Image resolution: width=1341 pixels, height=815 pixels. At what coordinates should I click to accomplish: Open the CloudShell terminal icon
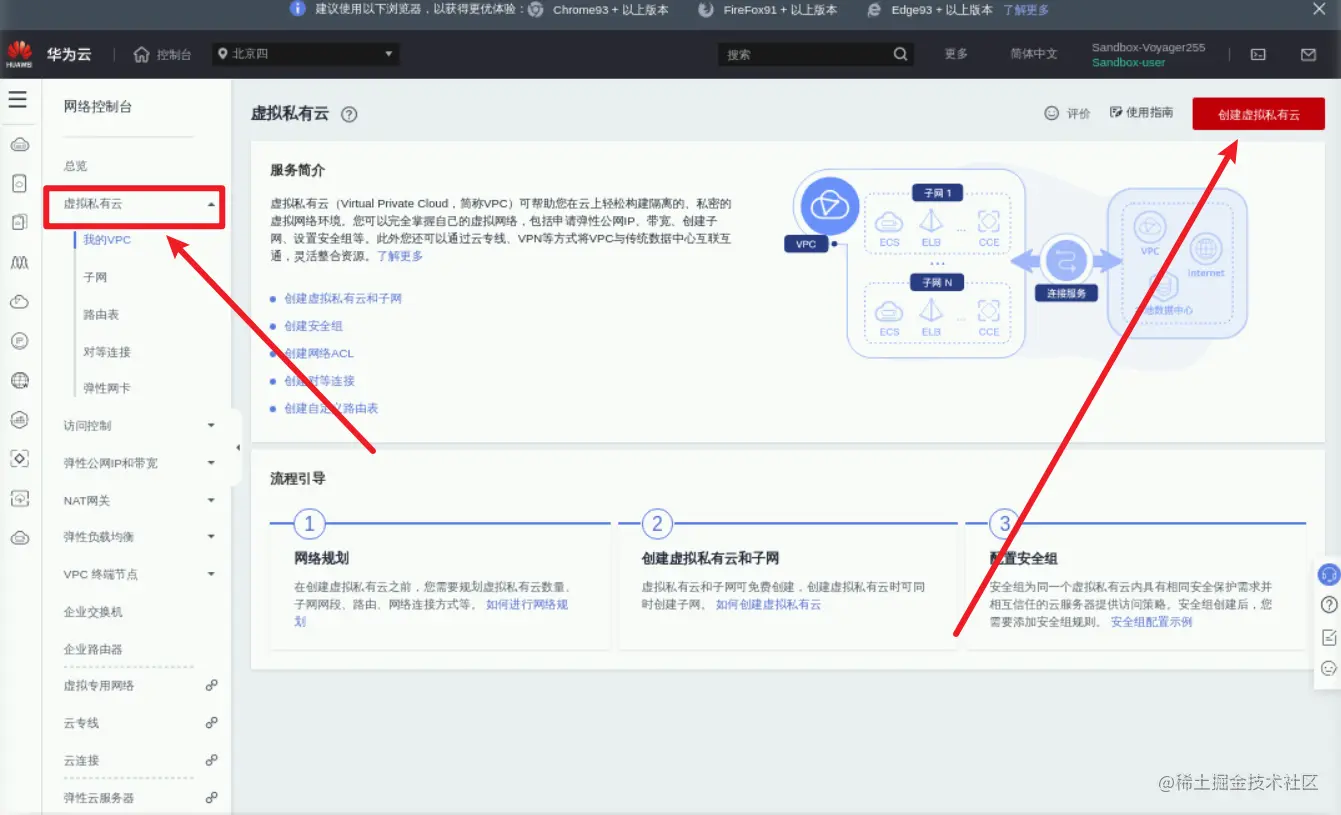(x=1259, y=54)
